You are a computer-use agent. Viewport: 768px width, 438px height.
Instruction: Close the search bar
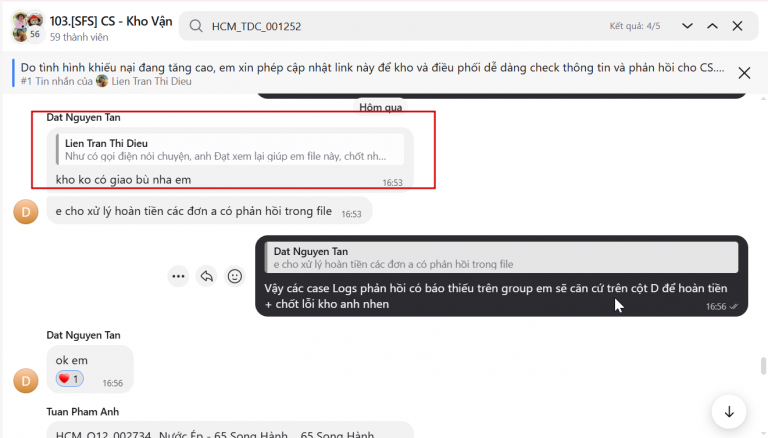coord(737,26)
